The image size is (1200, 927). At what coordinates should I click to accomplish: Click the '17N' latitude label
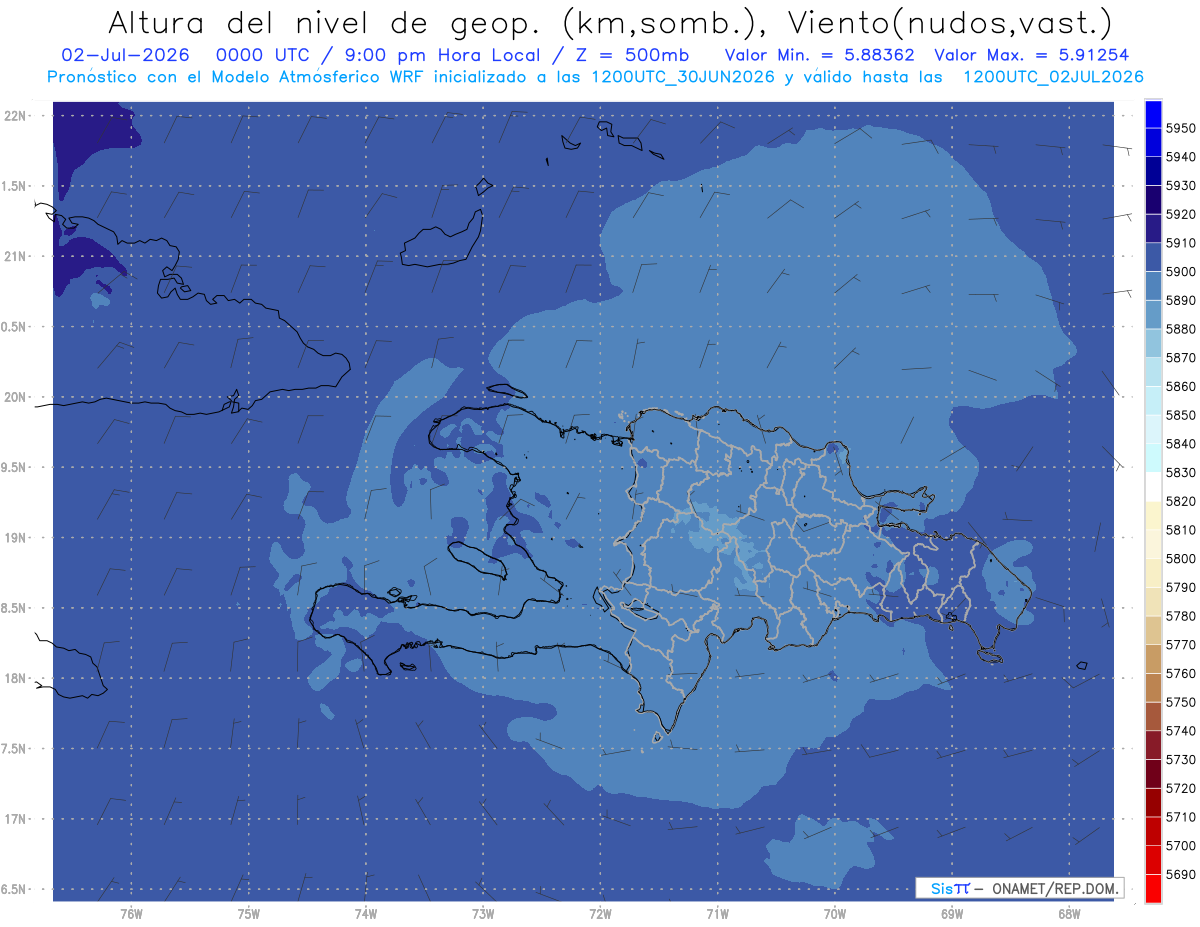tap(15, 819)
